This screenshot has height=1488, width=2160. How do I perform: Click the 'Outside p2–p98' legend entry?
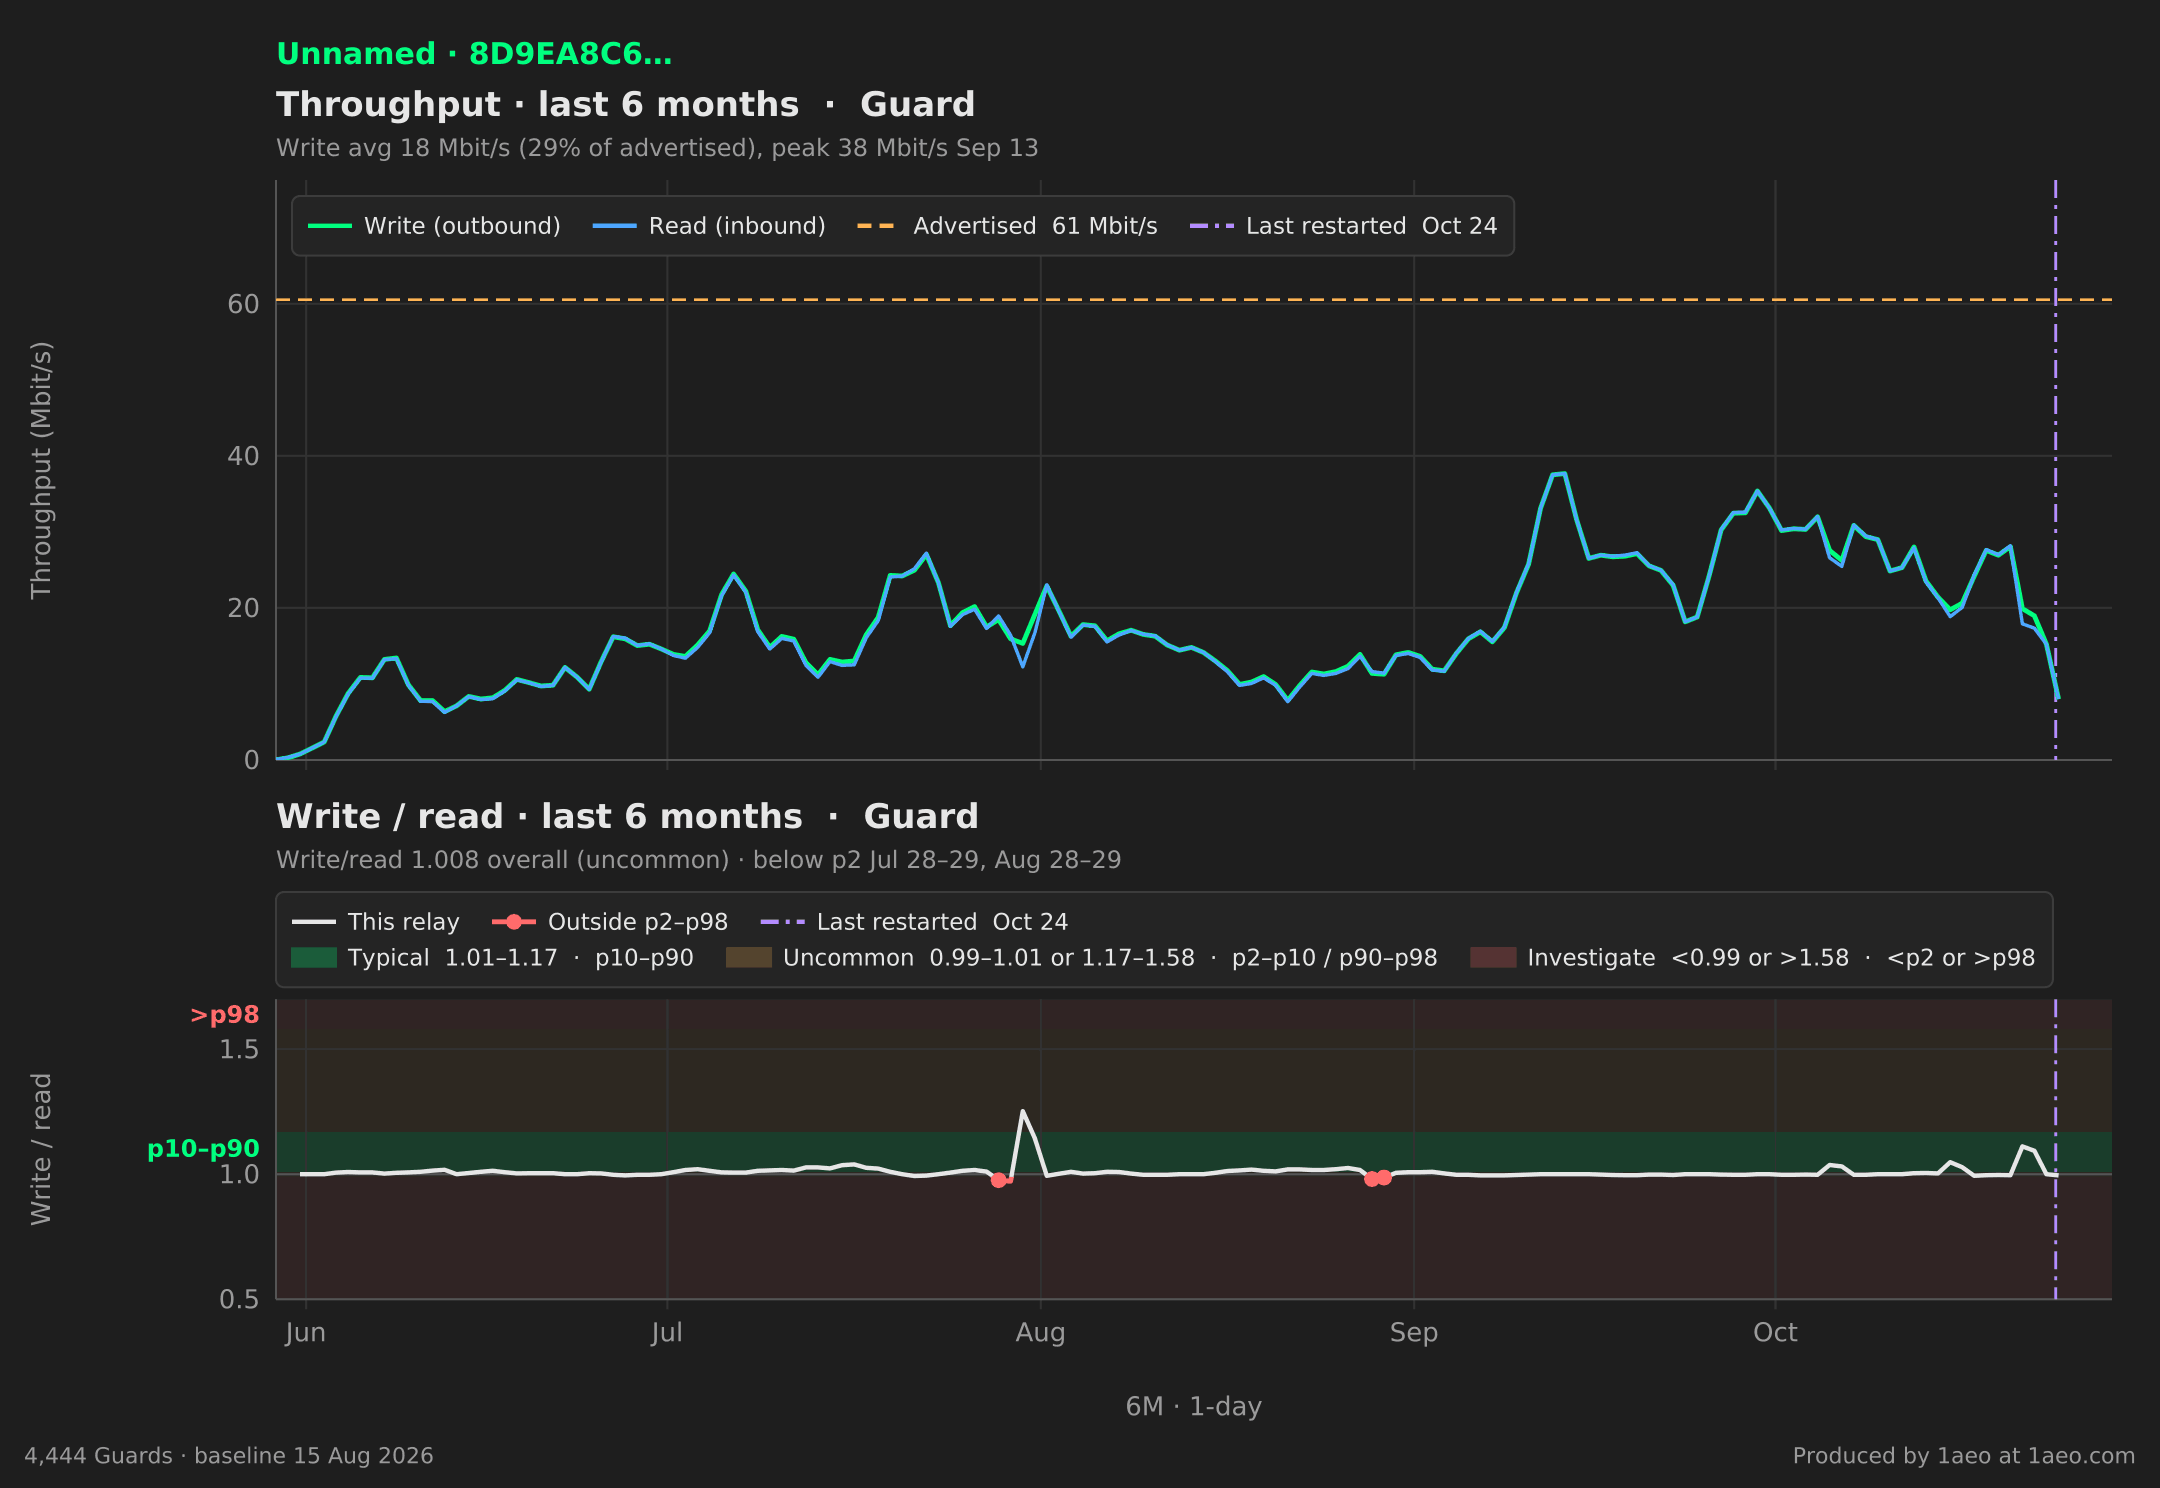(x=610, y=922)
